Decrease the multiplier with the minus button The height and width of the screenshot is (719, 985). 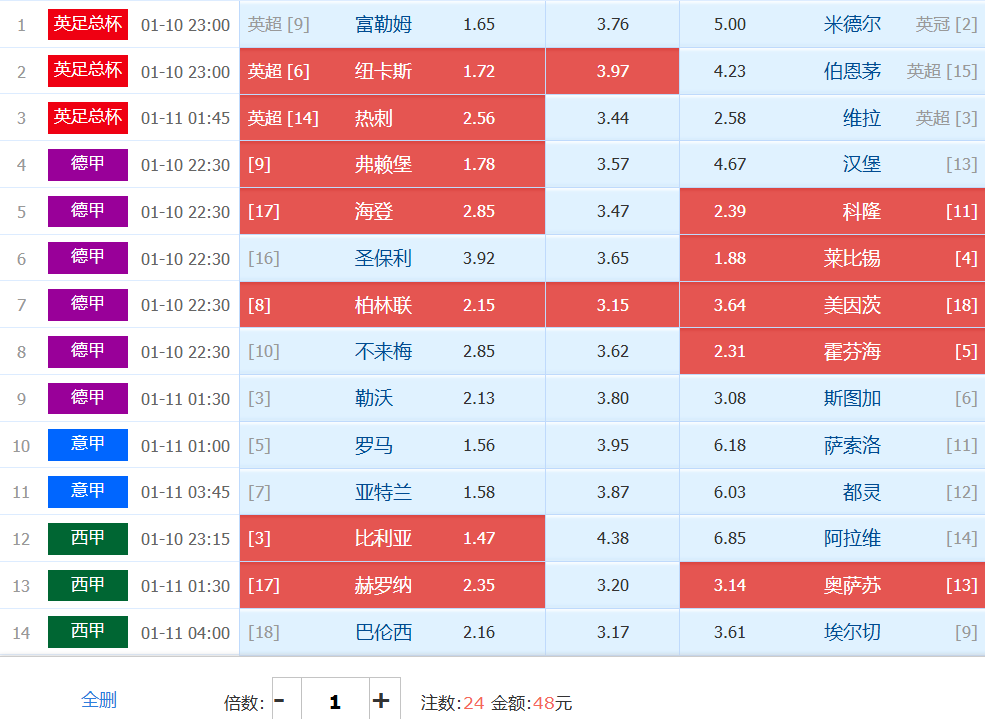pyautogui.click(x=280, y=701)
